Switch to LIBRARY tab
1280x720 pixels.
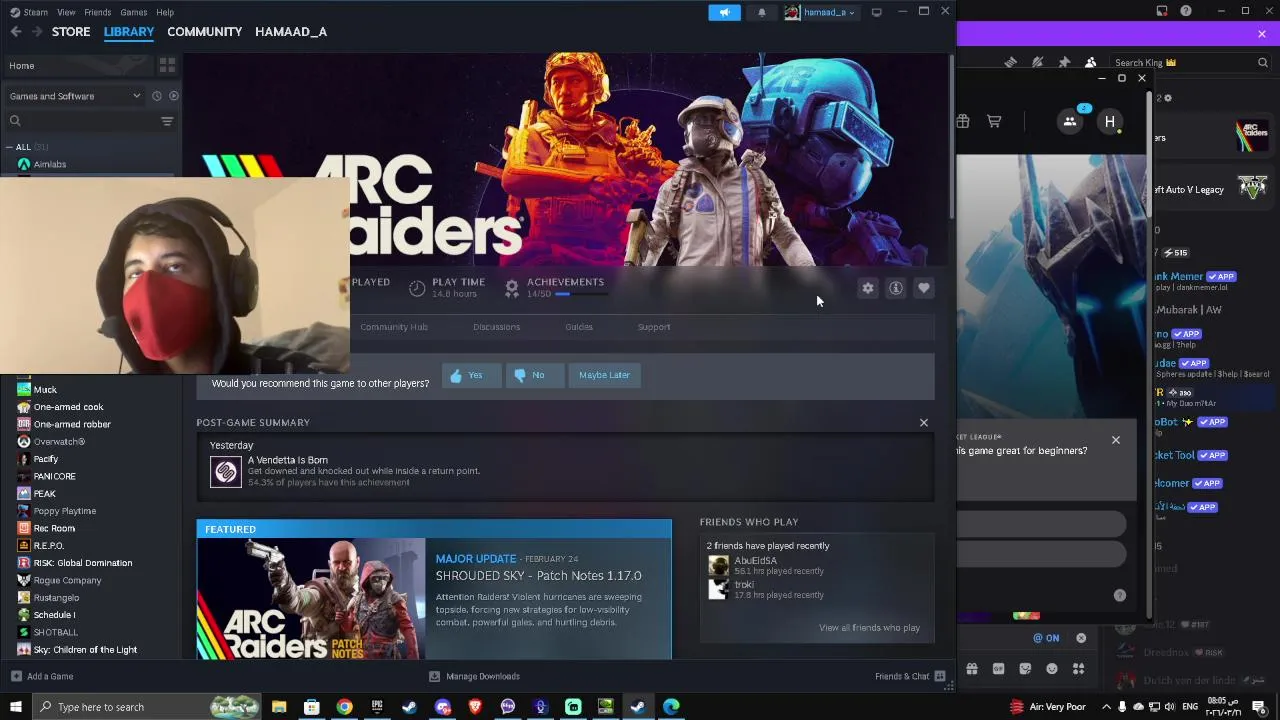point(129,32)
